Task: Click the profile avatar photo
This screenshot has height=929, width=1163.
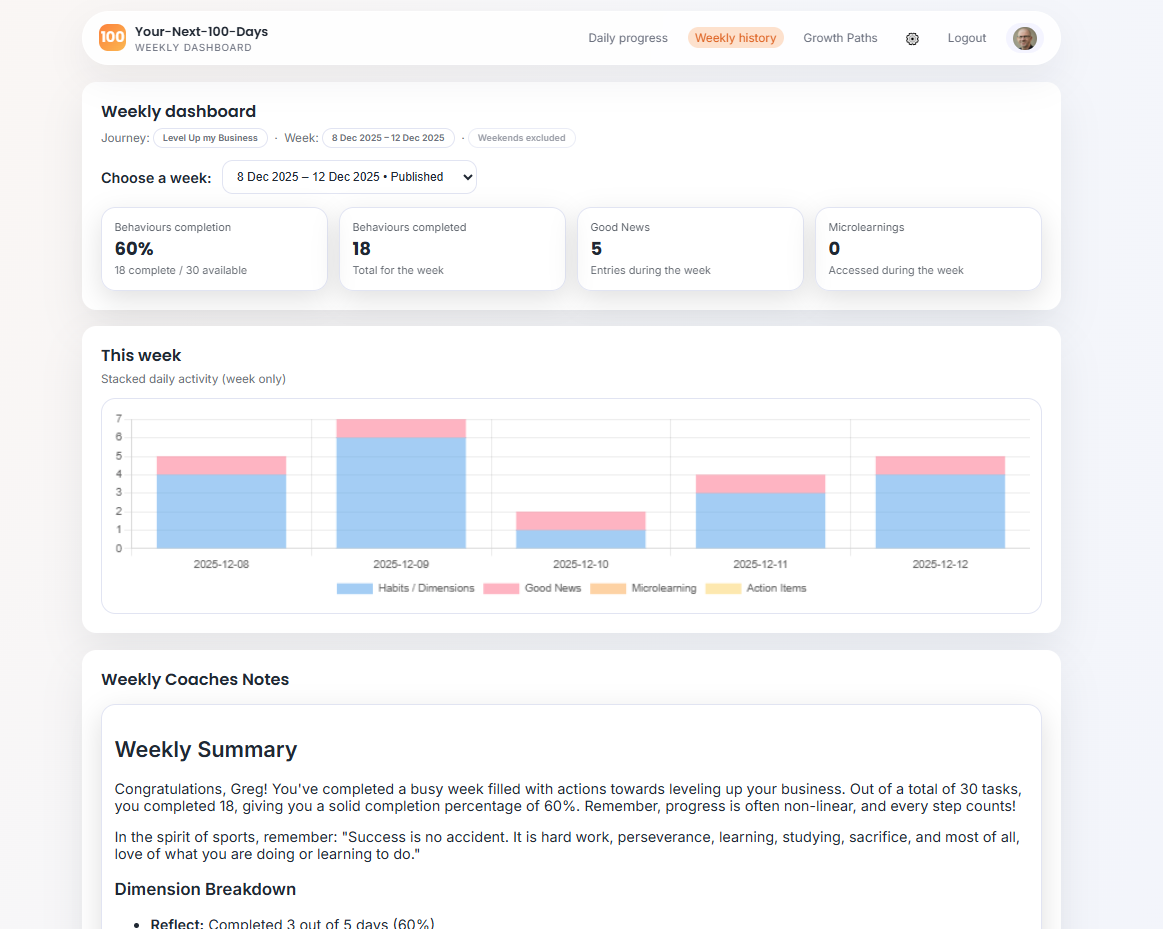Action: click(1025, 38)
